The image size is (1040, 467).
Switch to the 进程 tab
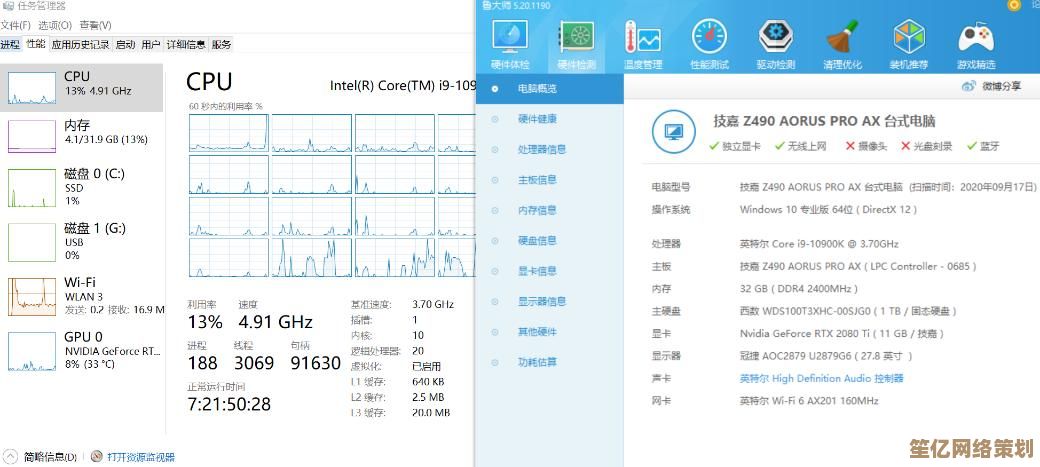coord(10,44)
